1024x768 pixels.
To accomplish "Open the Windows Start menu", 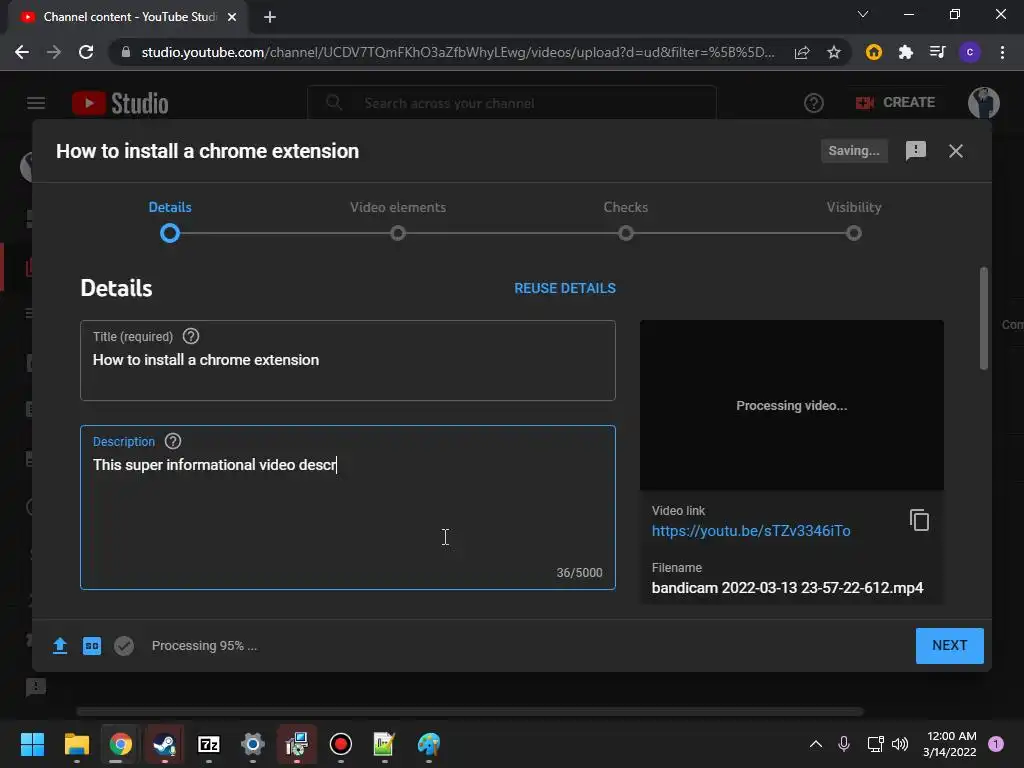I will pyautogui.click(x=32, y=744).
